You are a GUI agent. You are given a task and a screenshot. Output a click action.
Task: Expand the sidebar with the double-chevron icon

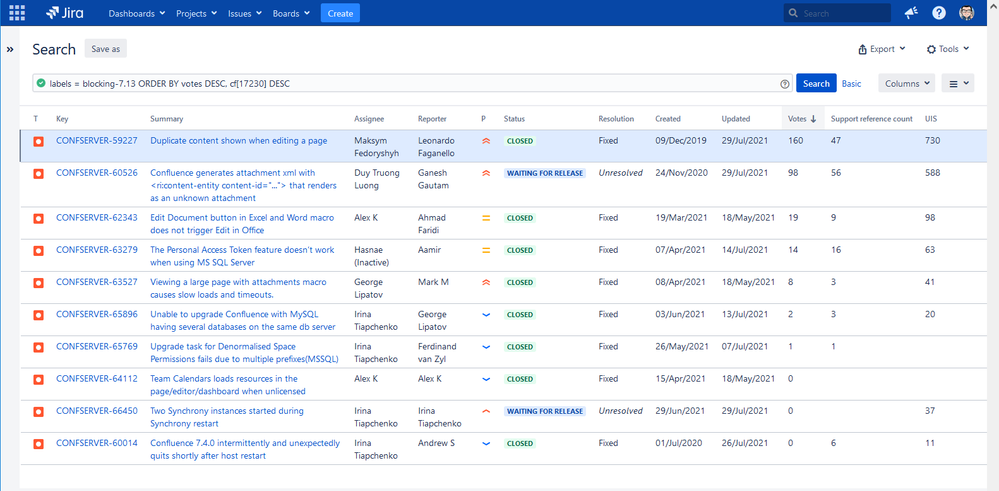click(10, 49)
